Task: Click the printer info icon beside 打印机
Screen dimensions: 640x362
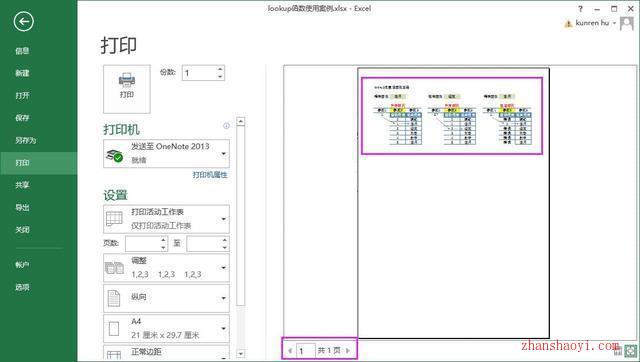Action: click(x=226, y=126)
